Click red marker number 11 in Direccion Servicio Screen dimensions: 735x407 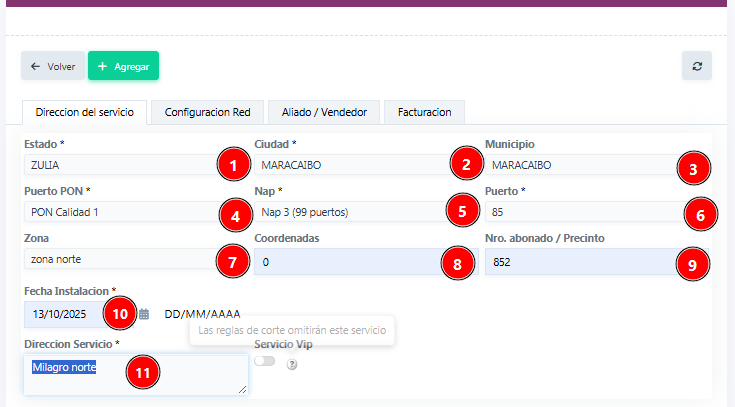(x=143, y=373)
